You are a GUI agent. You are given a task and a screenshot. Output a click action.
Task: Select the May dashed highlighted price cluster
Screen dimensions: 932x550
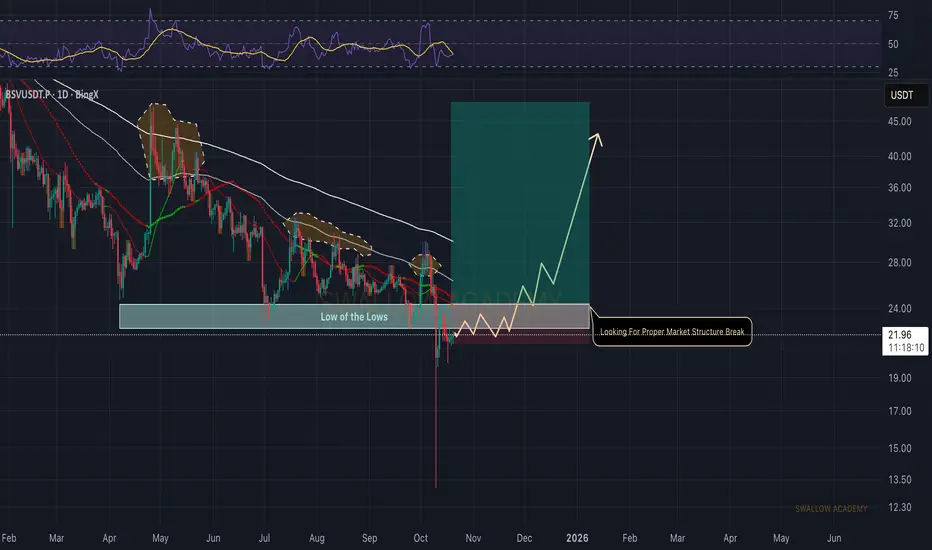pos(171,143)
